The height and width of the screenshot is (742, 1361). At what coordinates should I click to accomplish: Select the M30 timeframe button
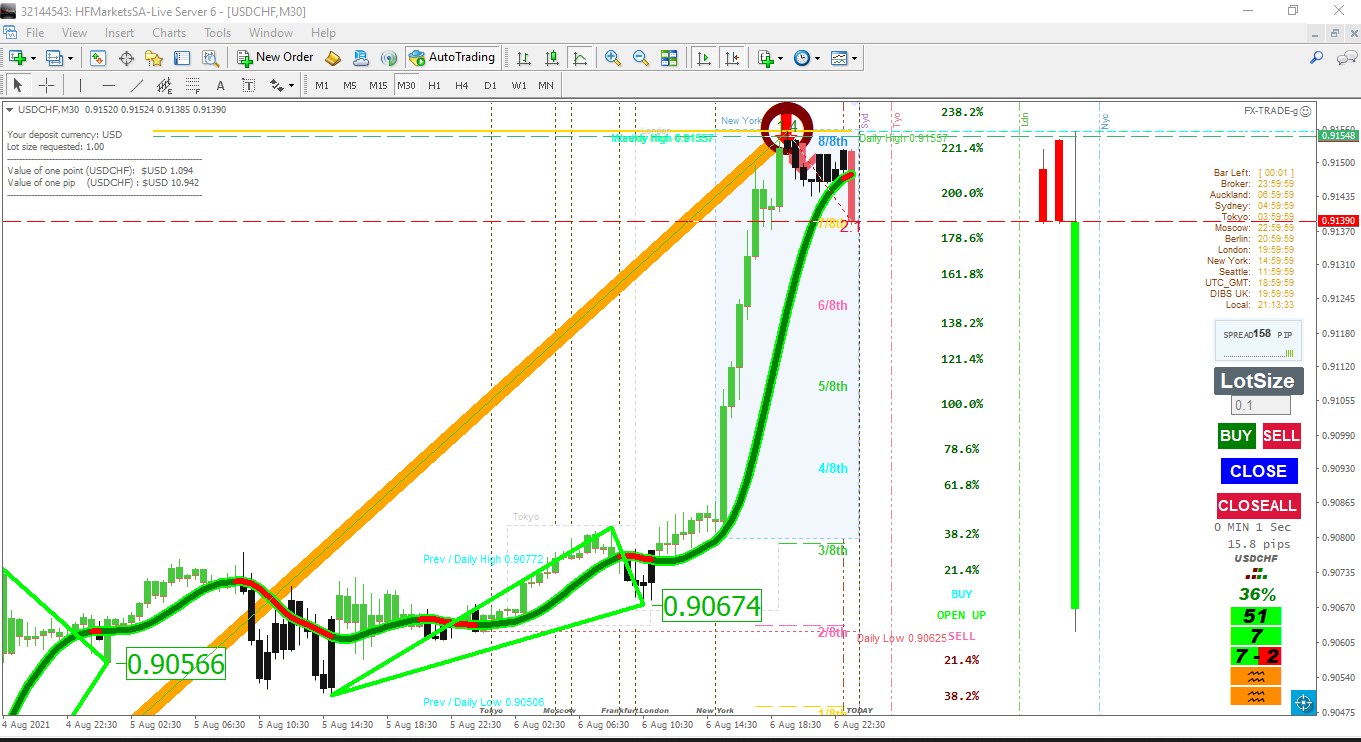(x=406, y=85)
